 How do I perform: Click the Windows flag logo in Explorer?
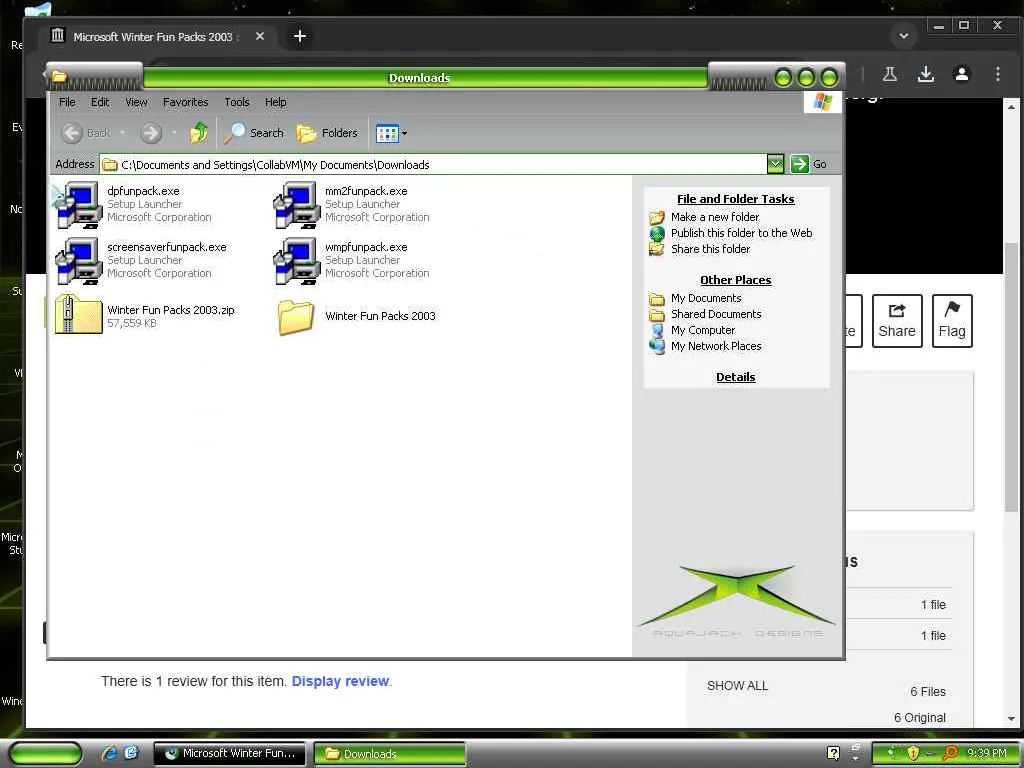[x=822, y=103]
